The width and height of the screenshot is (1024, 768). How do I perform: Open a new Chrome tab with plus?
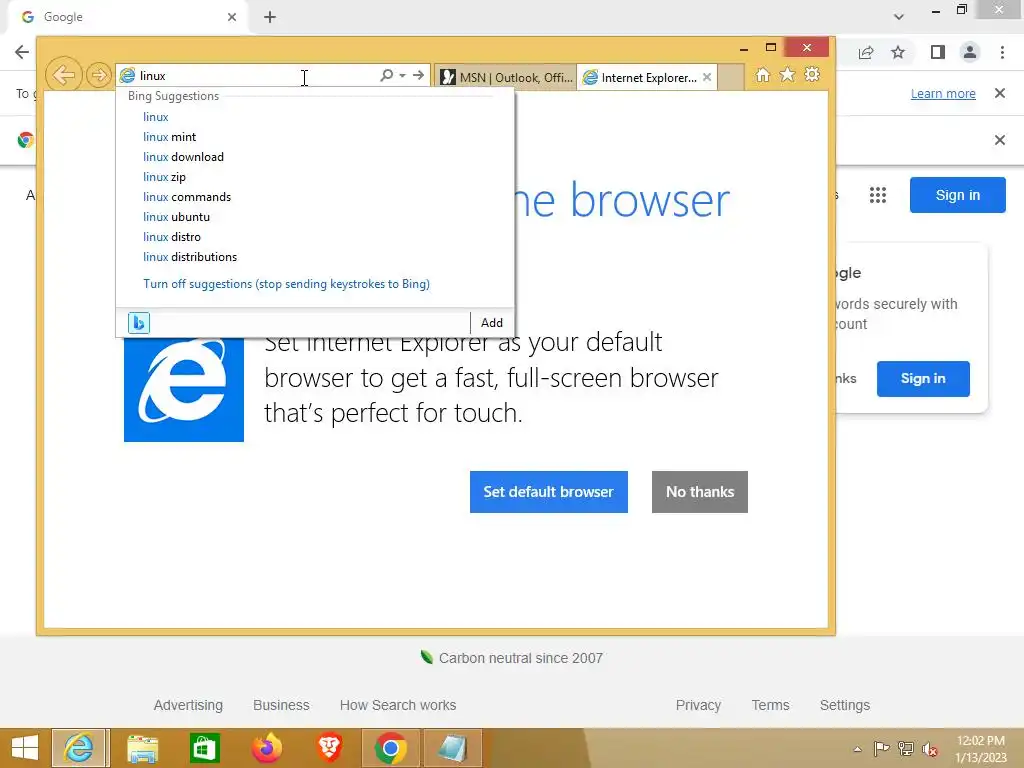click(x=270, y=17)
